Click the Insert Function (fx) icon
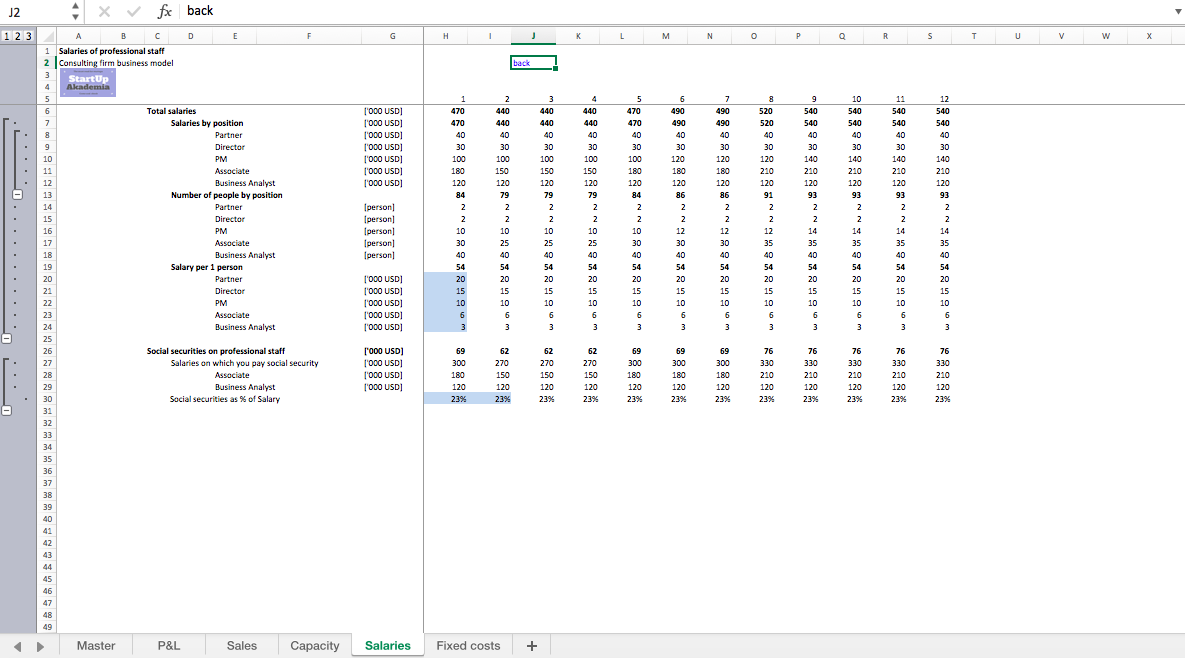Image resolution: width=1185 pixels, height=658 pixels. pyautogui.click(x=166, y=10)
